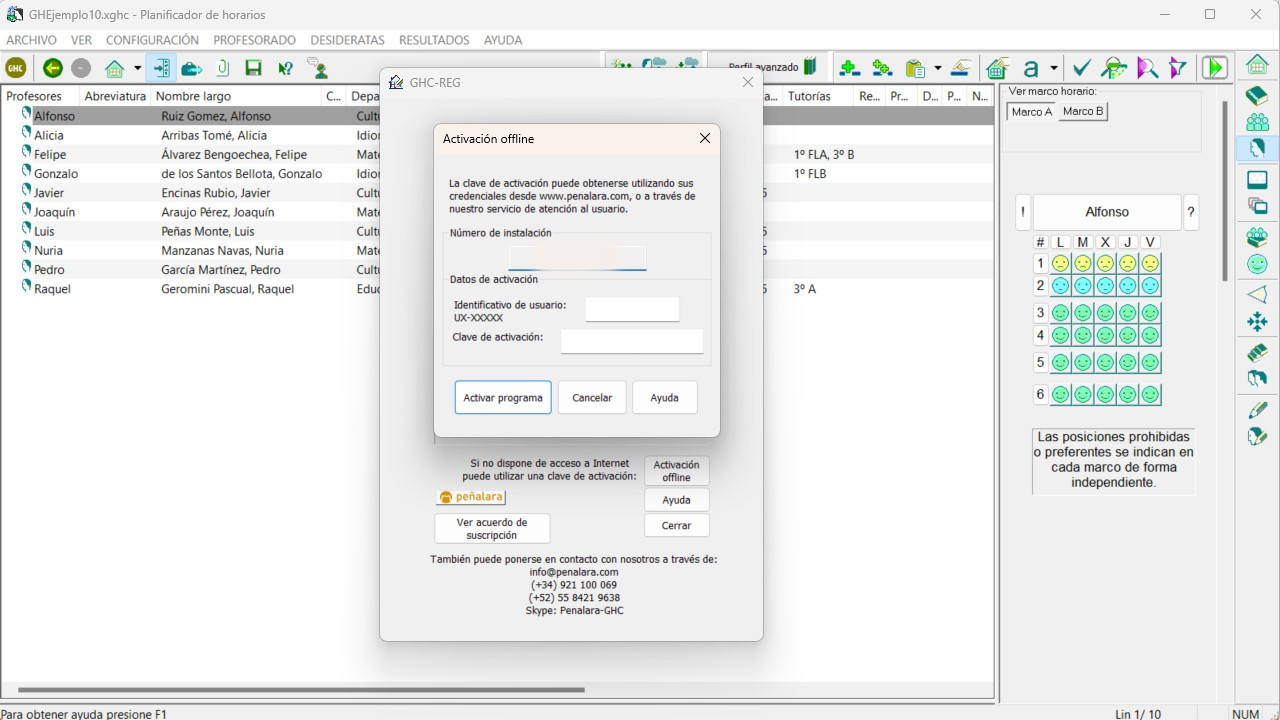Click the peñalara logo link
1280x720 pixels.
point(471,497)
